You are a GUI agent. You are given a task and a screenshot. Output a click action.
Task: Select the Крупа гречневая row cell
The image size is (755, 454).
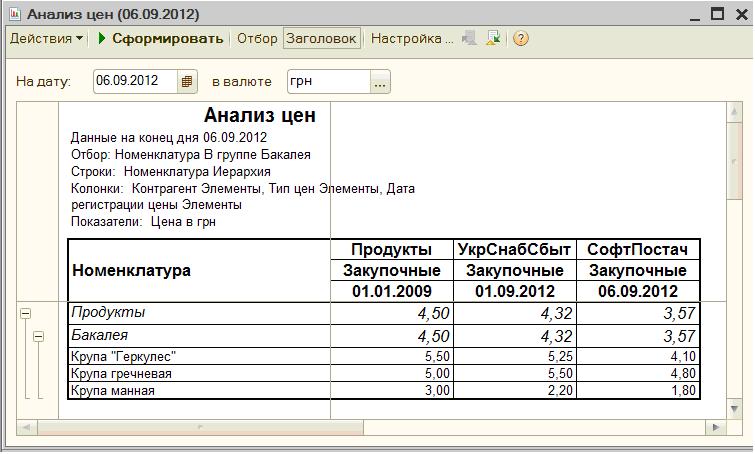click(198, 373)
